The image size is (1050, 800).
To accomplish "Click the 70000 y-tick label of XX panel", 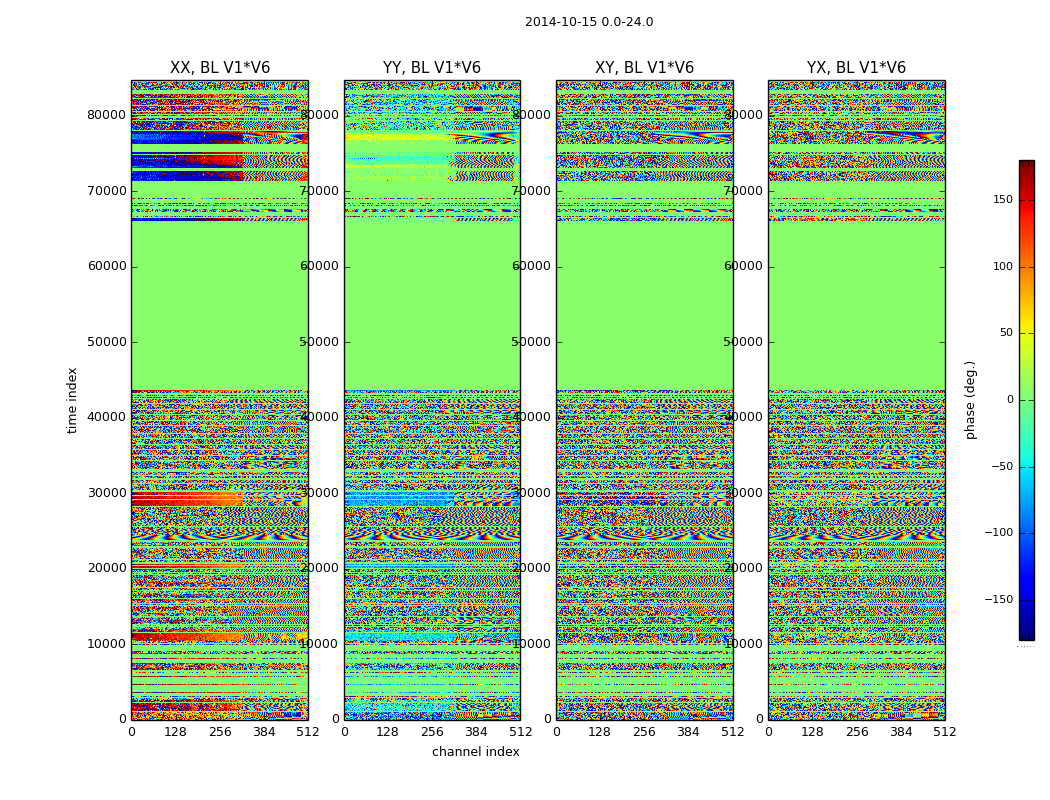I will (106, 191).
